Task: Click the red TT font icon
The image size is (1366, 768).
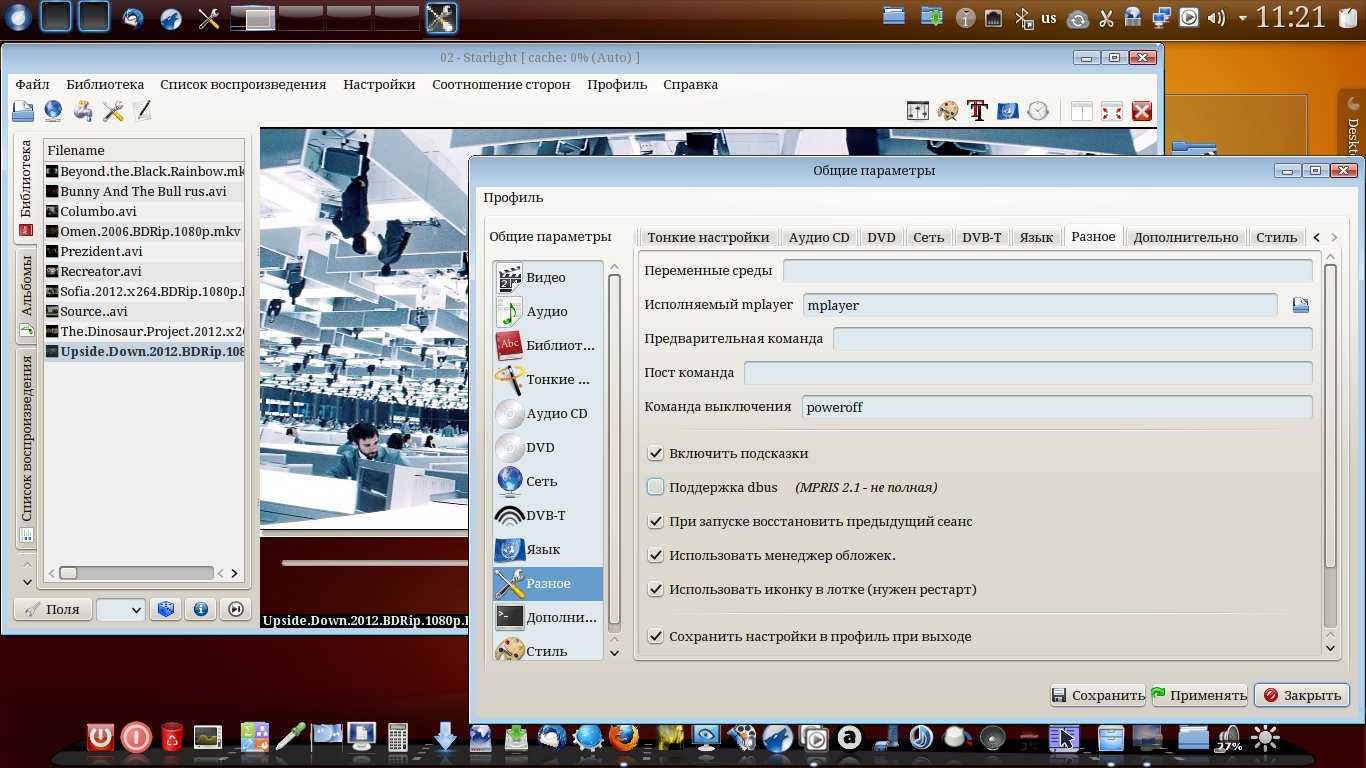Action: coord(977,111)
